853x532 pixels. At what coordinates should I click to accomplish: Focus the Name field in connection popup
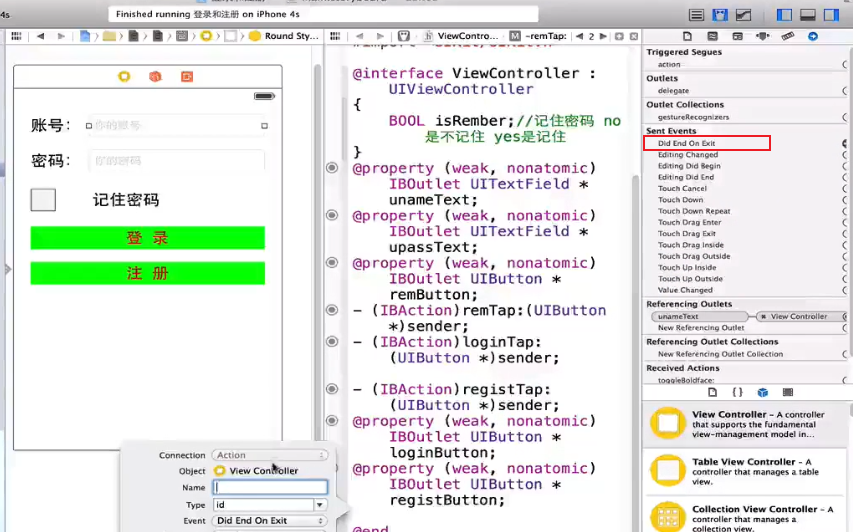270,487
